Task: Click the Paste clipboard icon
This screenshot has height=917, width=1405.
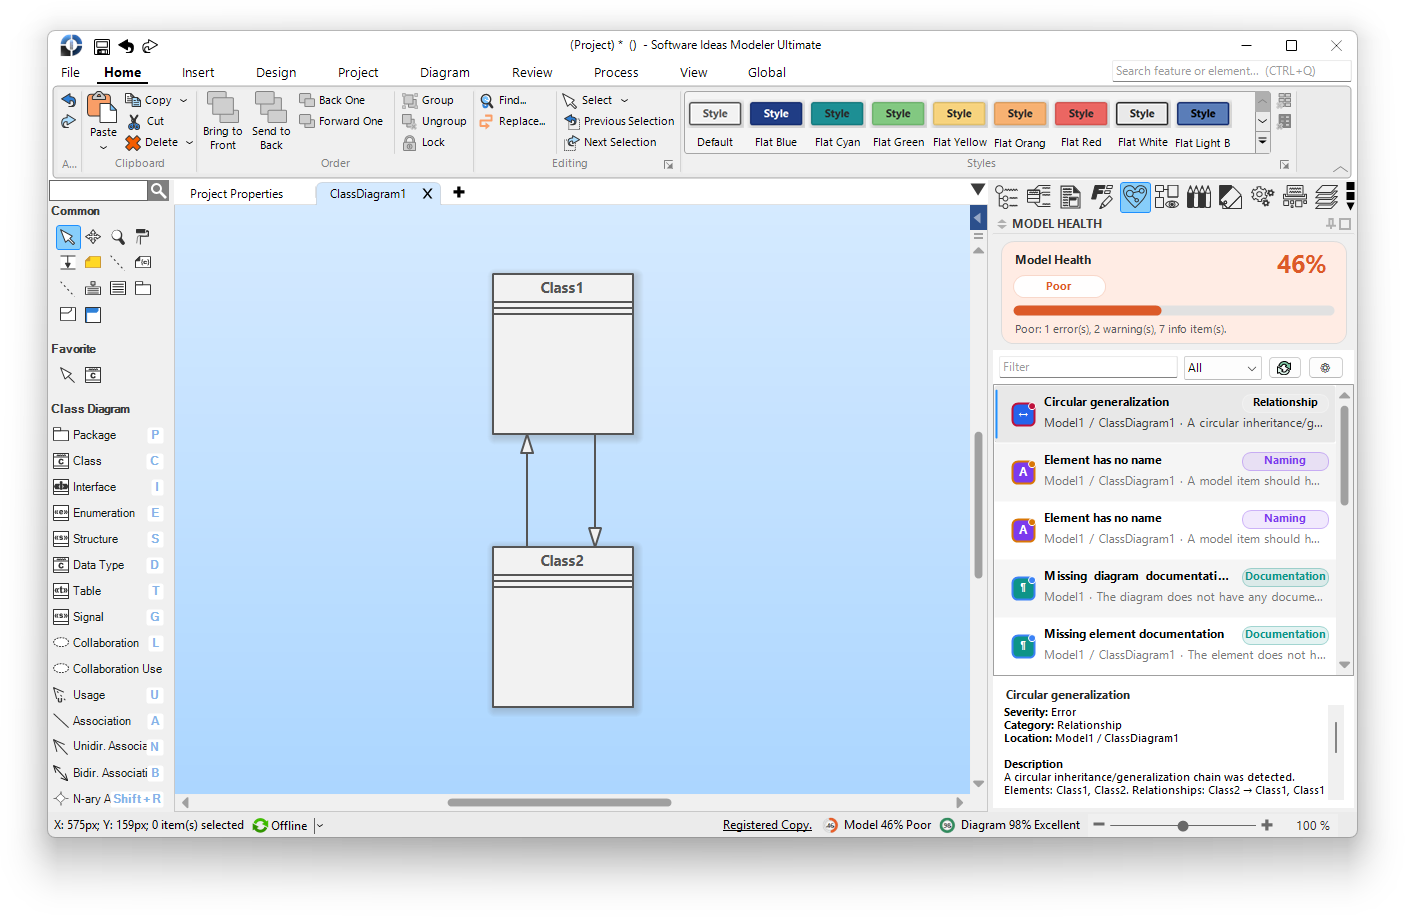Action: (102, 108)
